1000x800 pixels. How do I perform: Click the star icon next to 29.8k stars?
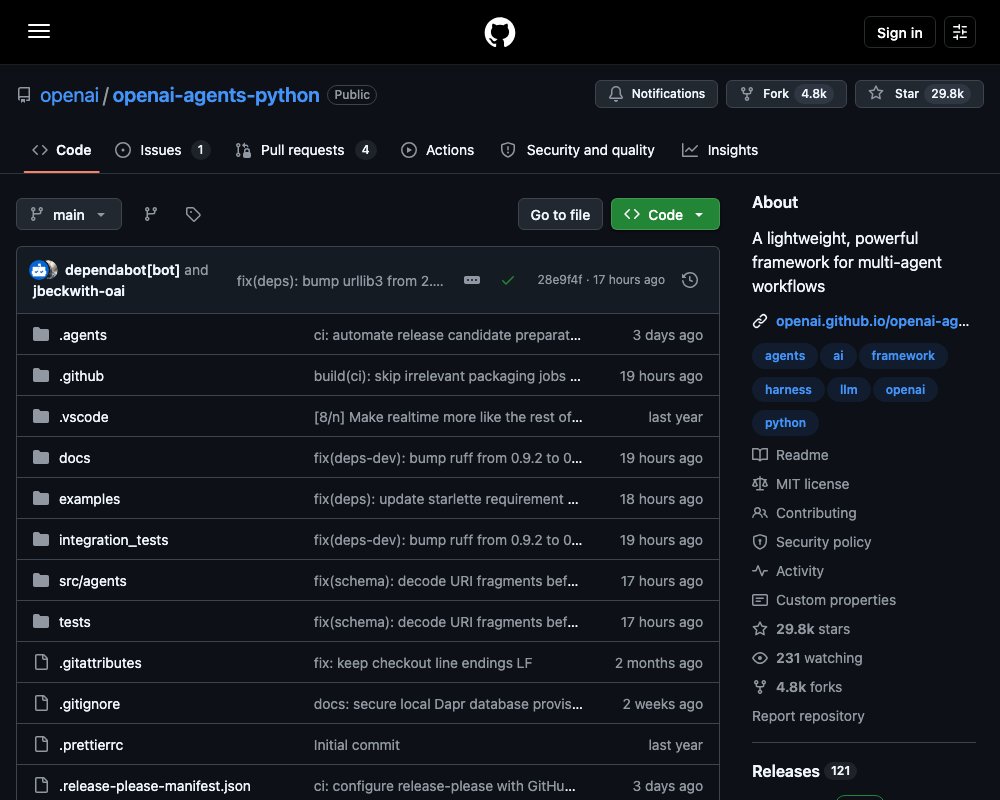pos(760,629)
